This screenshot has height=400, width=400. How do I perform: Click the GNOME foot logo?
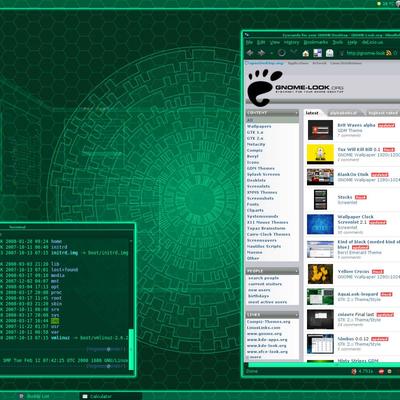pyautogui.click(x=265, y=87)
